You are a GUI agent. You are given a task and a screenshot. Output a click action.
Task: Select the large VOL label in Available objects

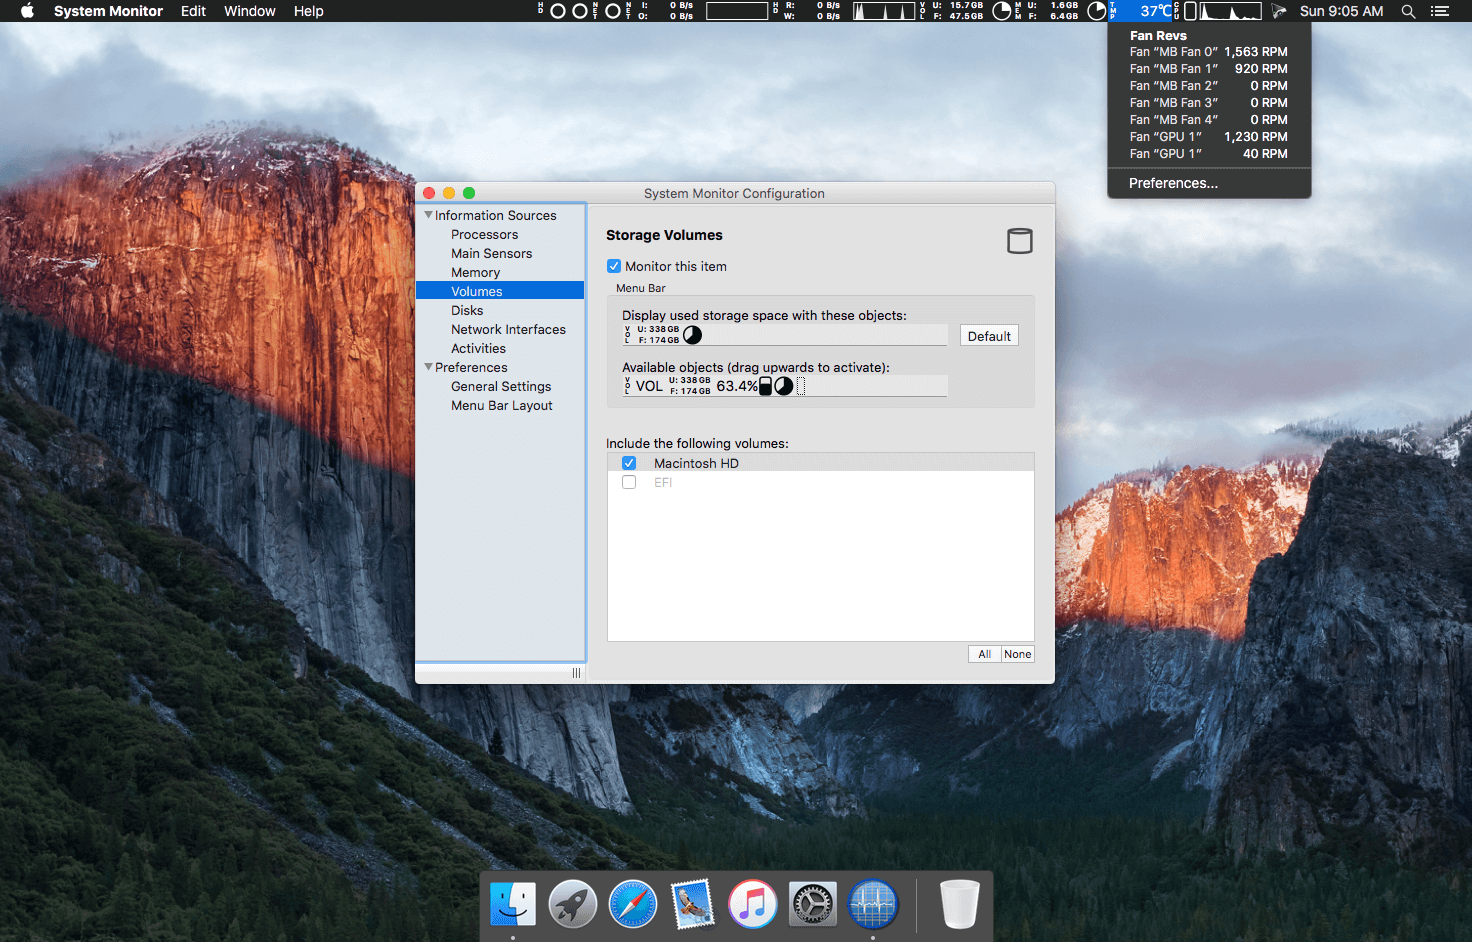pyautogui.click(x=649, y=386)
